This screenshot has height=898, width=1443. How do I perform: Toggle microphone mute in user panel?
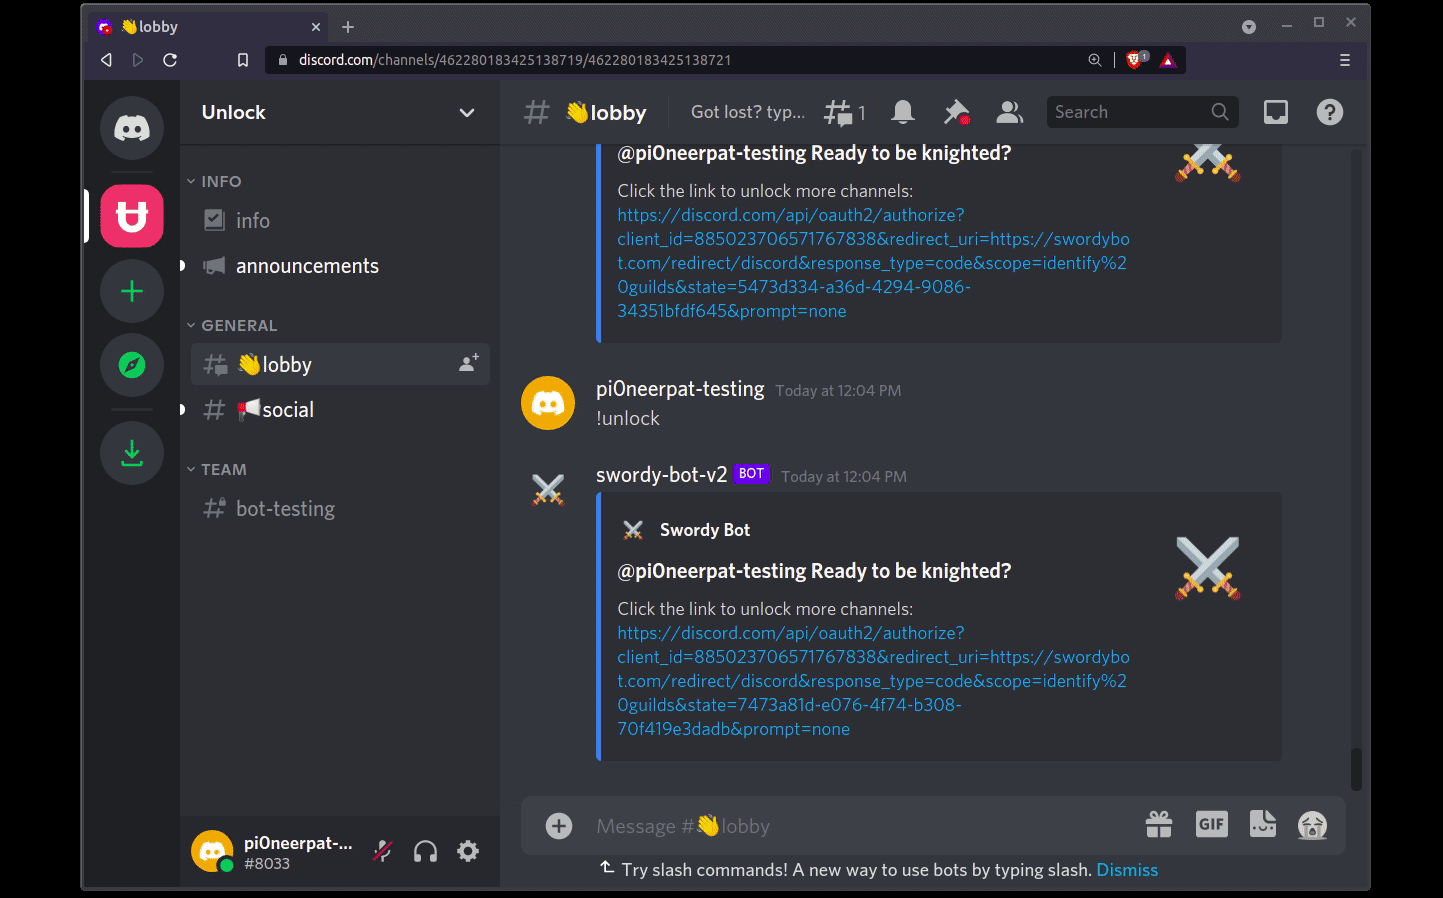coord(383,851)
